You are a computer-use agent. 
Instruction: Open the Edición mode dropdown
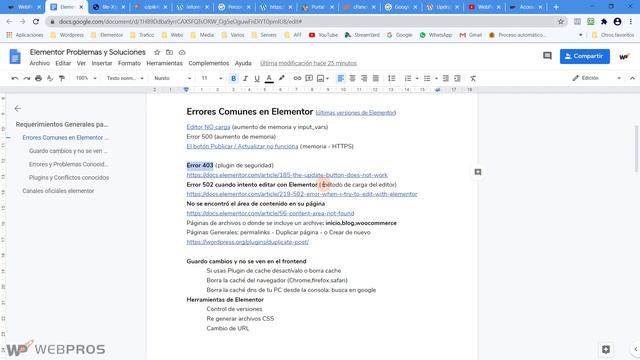click(x=596, y=78)
